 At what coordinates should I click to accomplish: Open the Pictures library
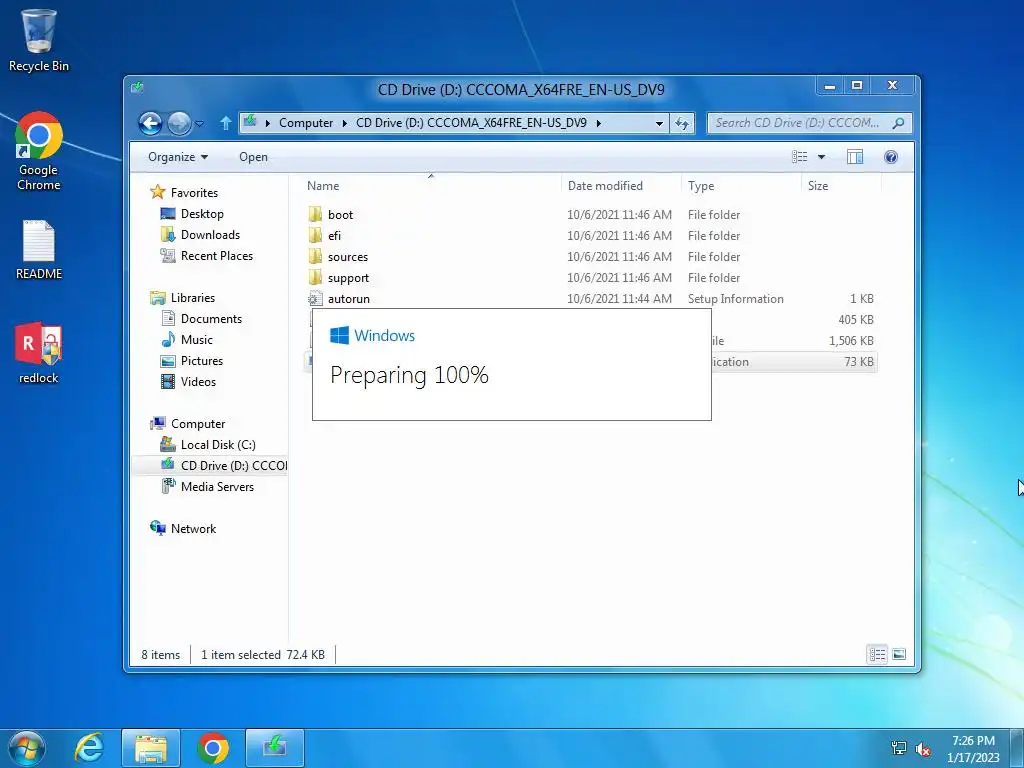192,360
